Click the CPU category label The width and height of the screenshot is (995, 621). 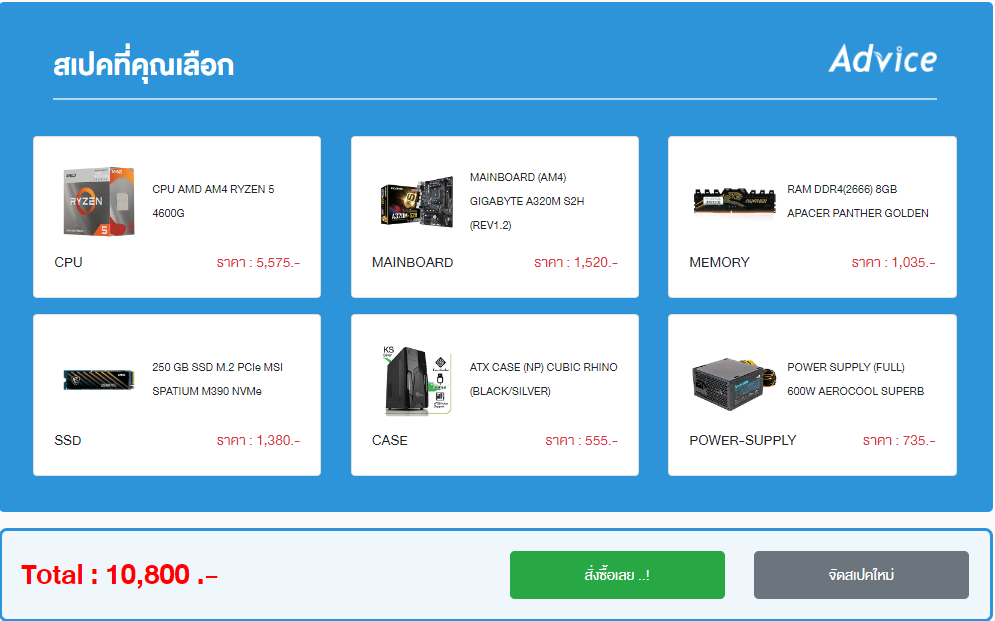tap(69, 263)
